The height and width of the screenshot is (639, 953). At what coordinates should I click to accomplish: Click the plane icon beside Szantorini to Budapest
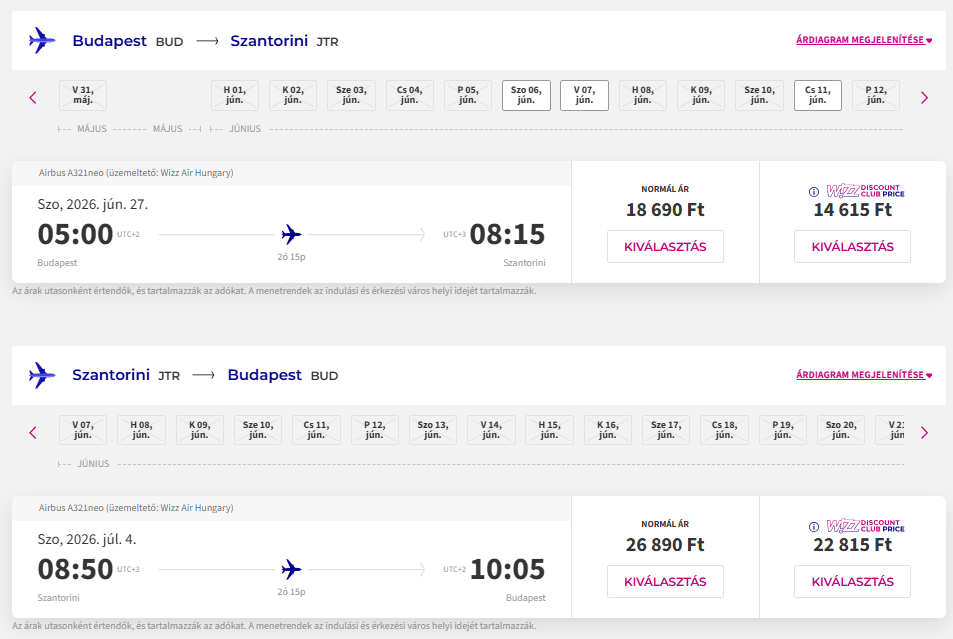pyautogui.click(x=42, y=376)
